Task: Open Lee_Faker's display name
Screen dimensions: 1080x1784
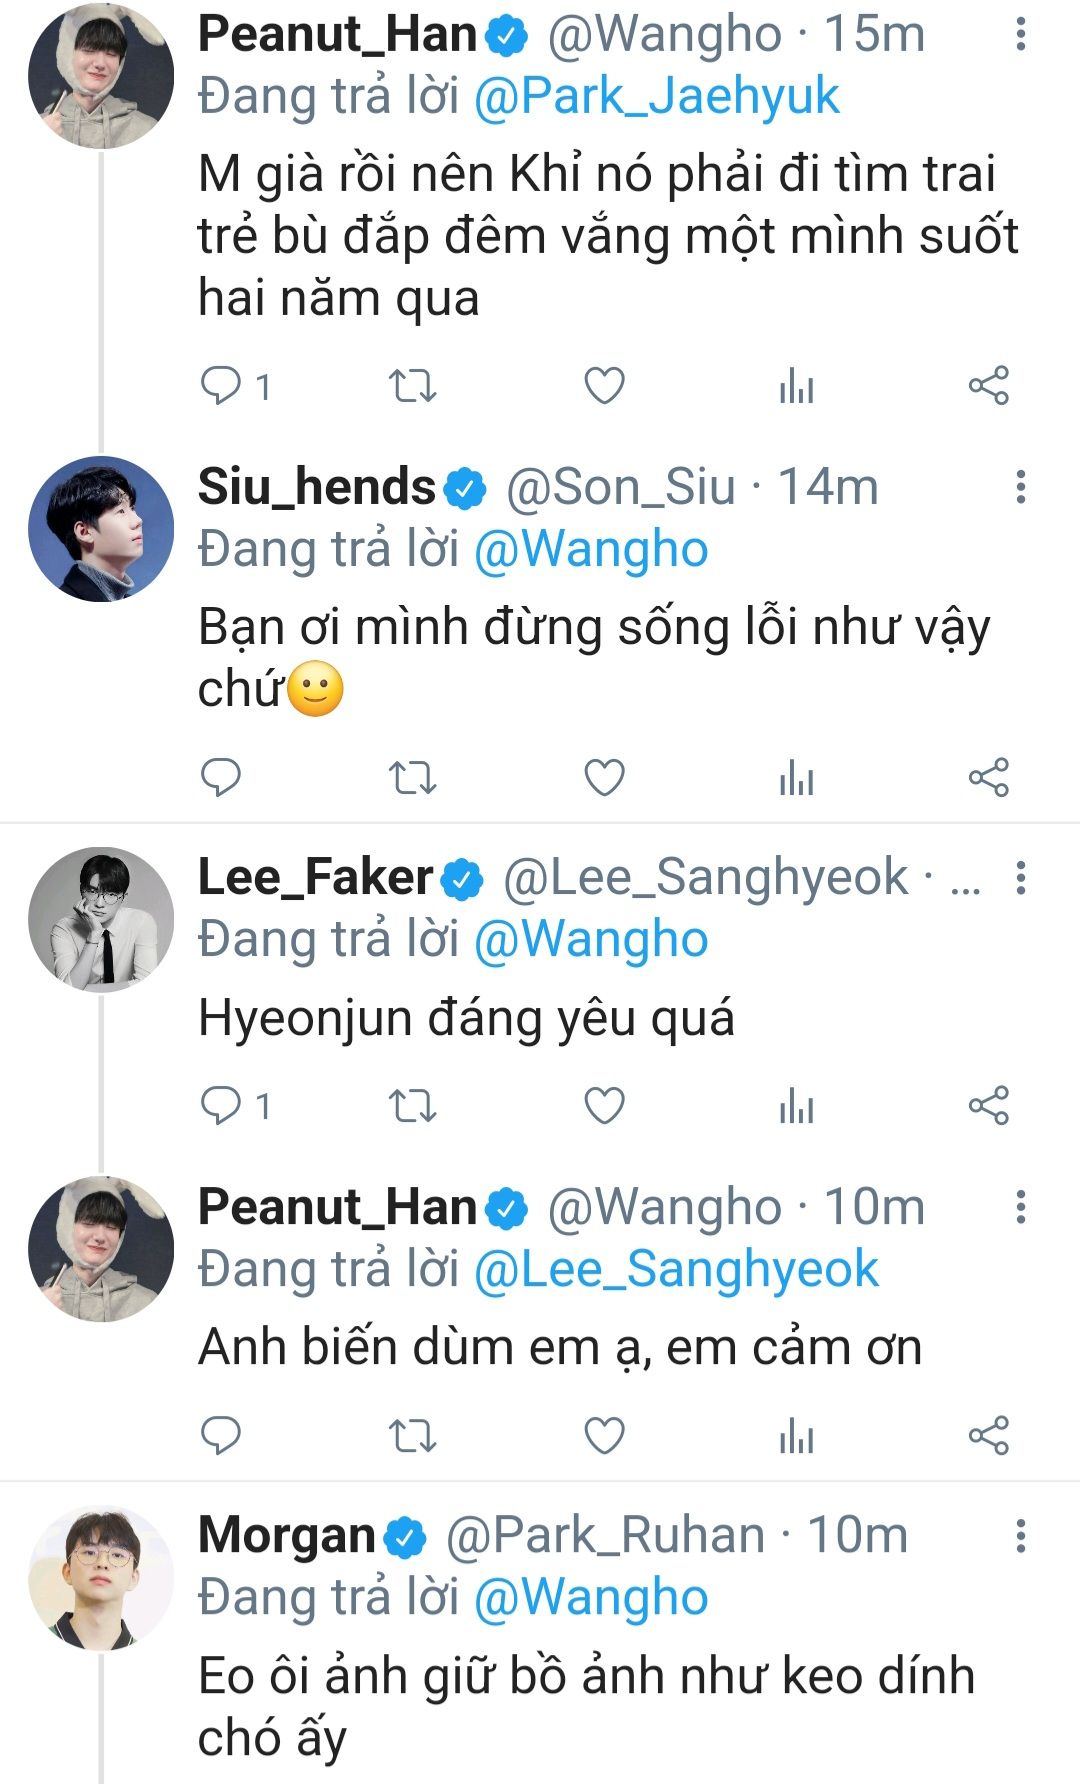Action: 315,877
